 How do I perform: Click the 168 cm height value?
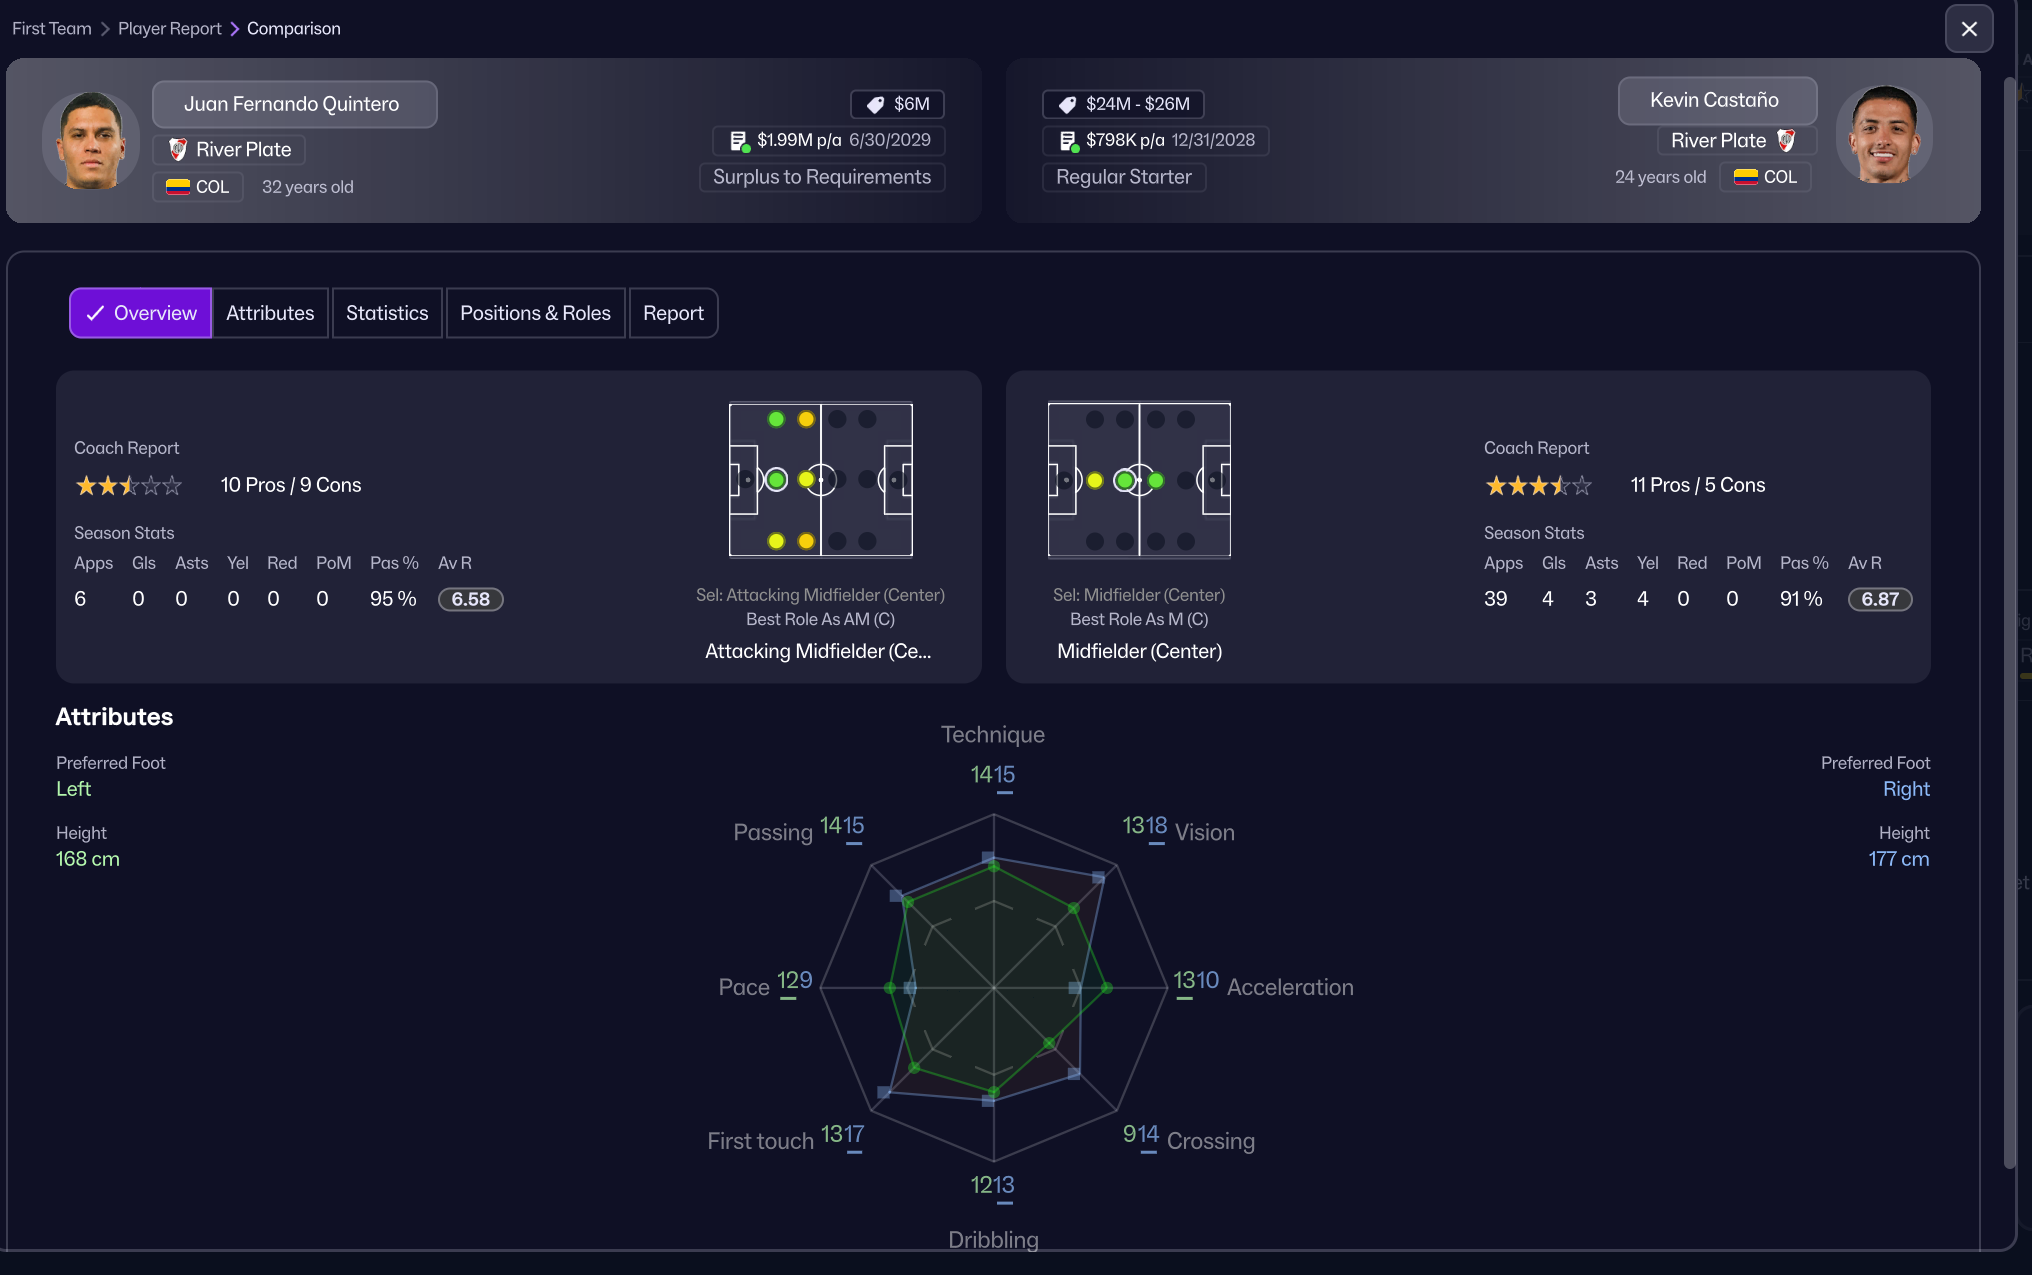(88, 859)
